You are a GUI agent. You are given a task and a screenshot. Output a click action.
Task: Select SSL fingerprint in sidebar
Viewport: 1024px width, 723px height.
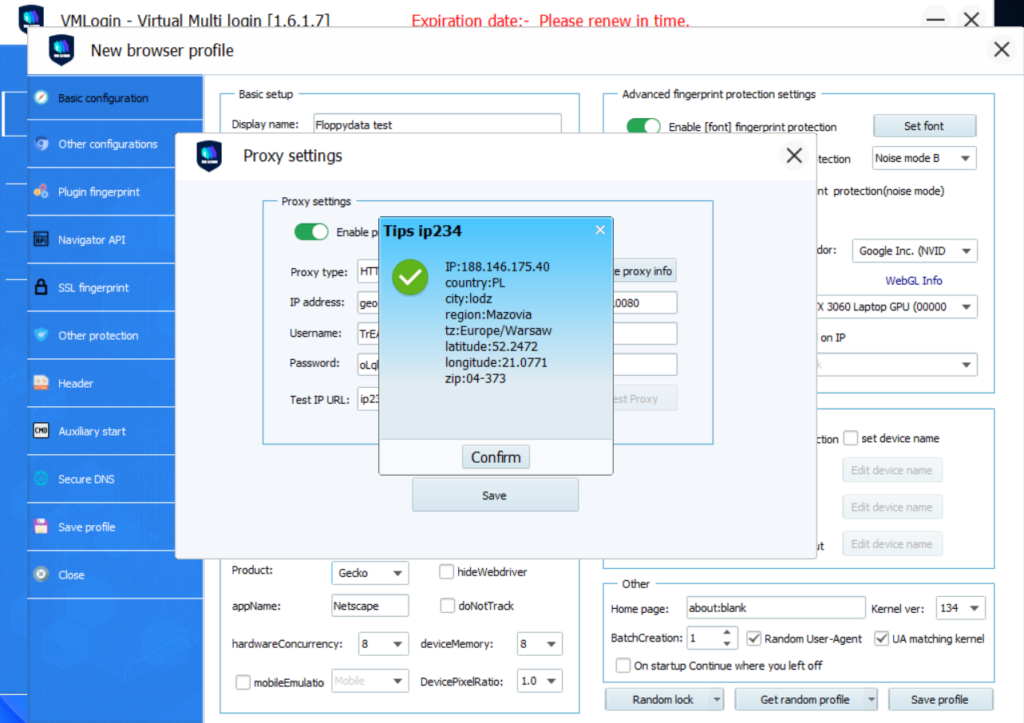(x=101, y=287)
